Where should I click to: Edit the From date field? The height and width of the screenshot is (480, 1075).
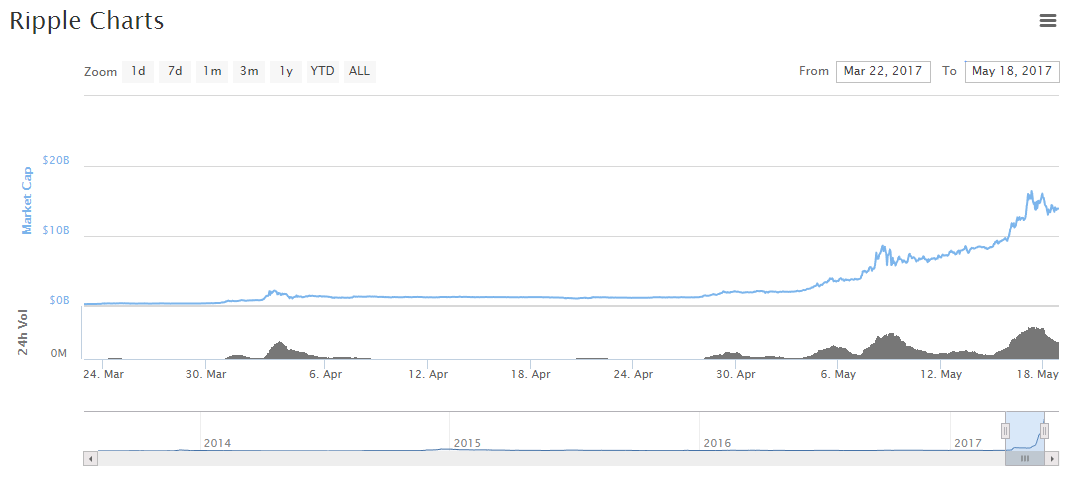click(x=883, y=71)
